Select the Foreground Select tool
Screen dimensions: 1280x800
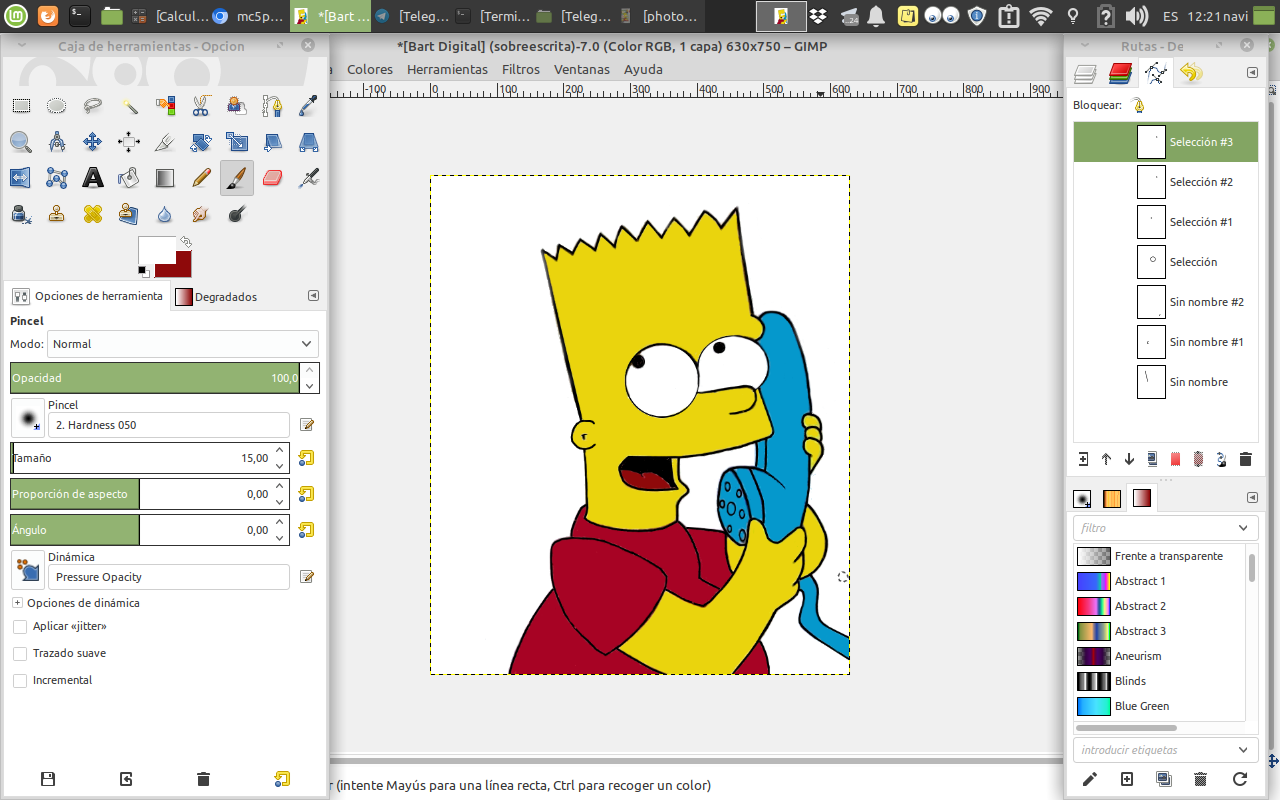click(237, 105)
